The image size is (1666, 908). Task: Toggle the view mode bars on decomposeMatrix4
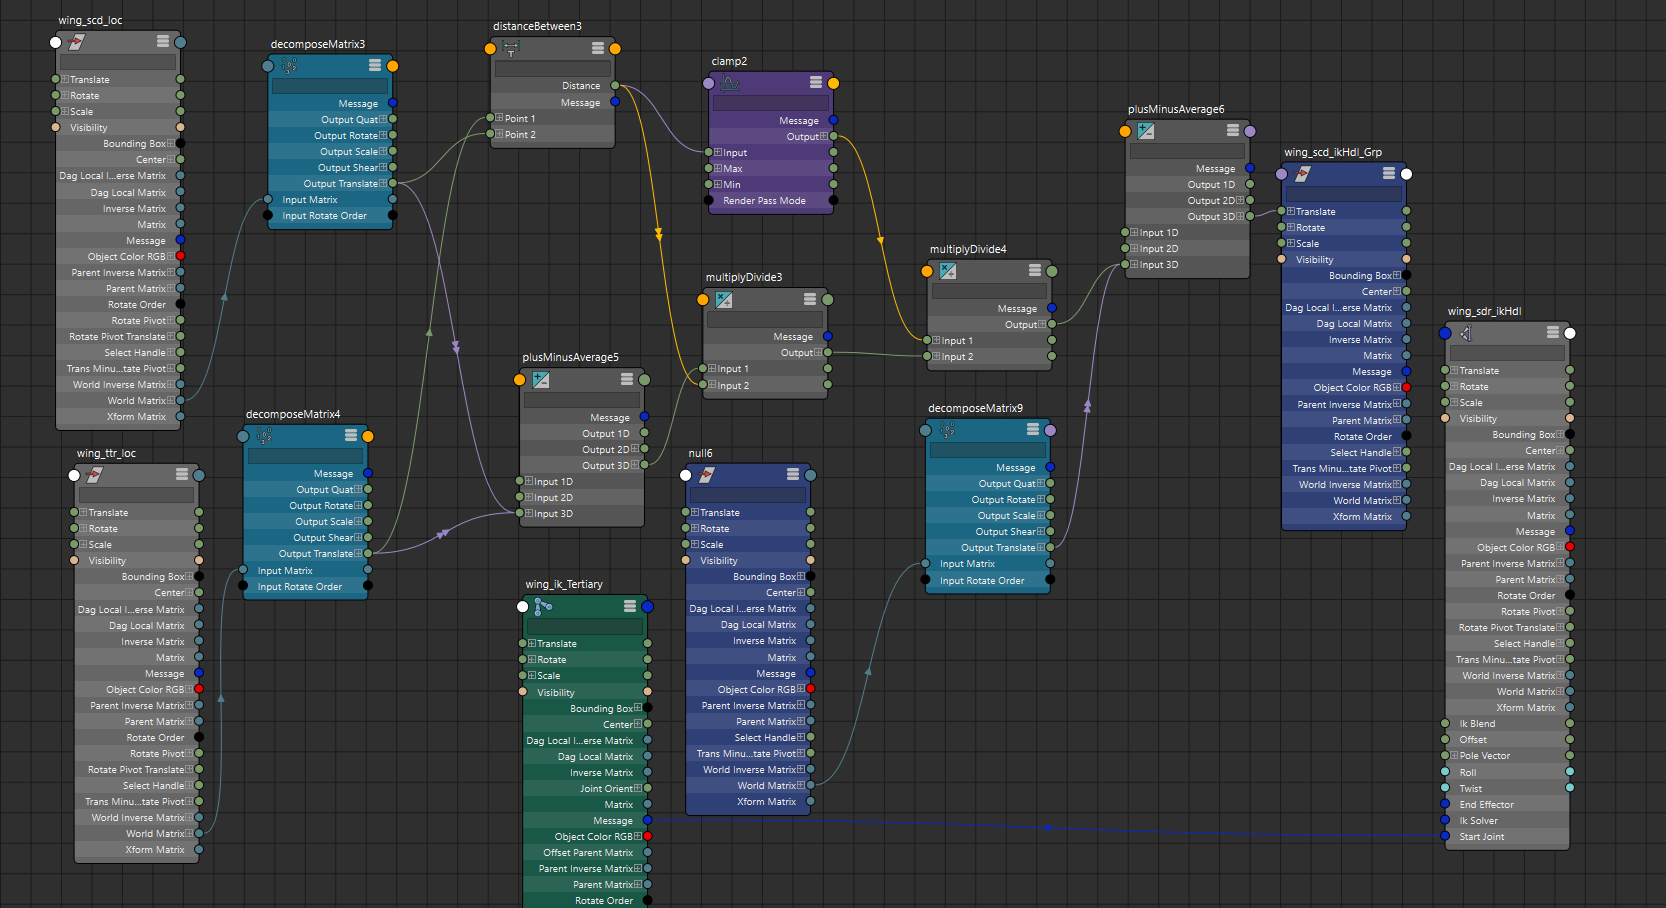(351, 436)
